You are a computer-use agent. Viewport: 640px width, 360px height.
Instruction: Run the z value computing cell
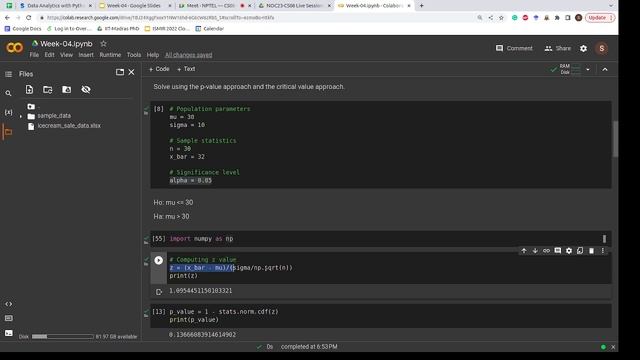tap(158, 260)
